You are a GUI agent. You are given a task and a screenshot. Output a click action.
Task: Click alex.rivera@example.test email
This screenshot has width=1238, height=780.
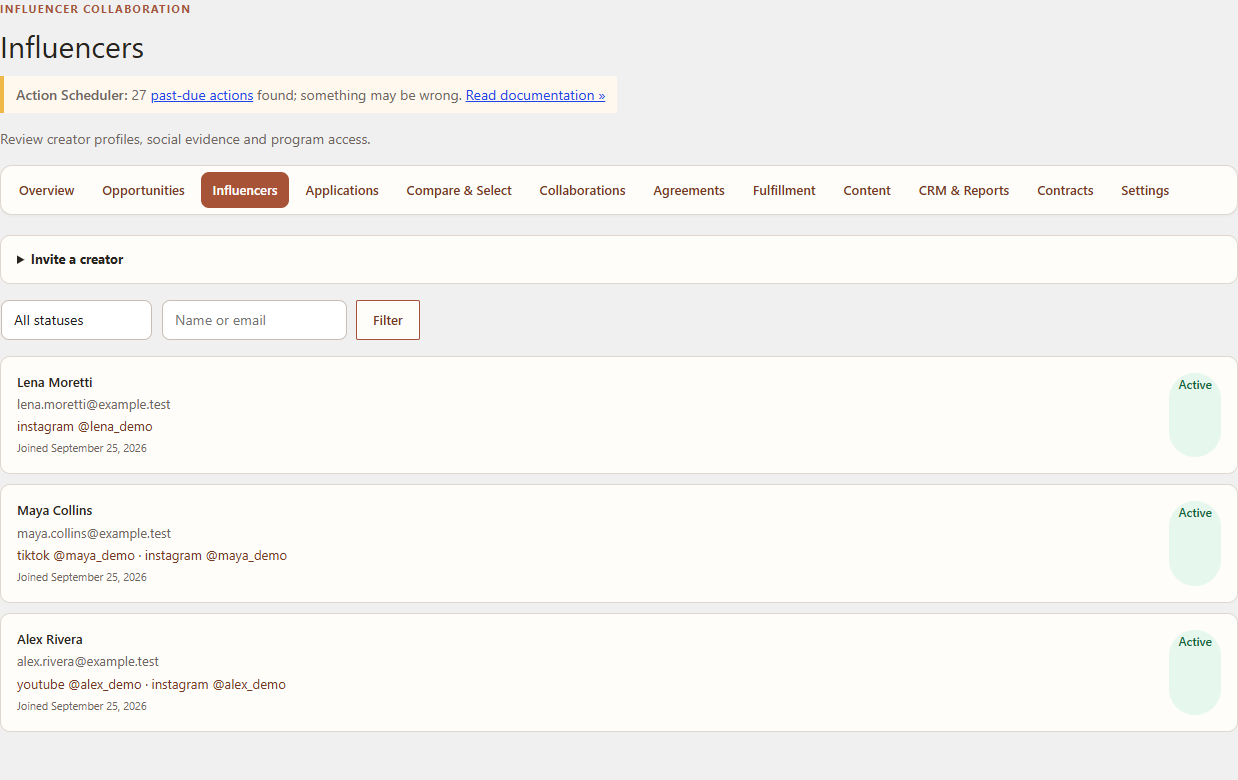(x=88, y=662)
